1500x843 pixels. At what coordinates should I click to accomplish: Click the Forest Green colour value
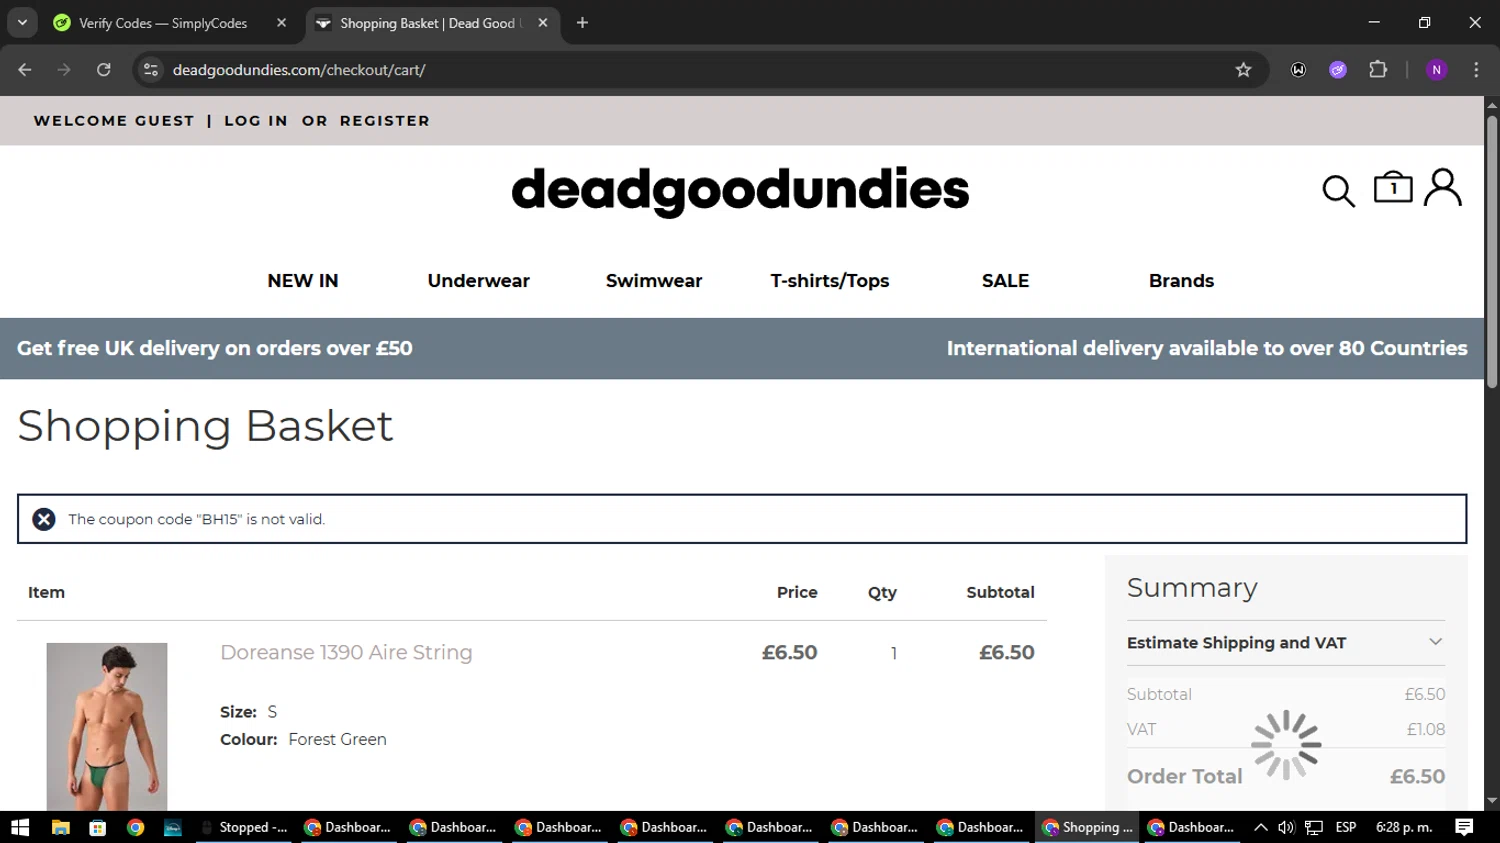(337, 740)
